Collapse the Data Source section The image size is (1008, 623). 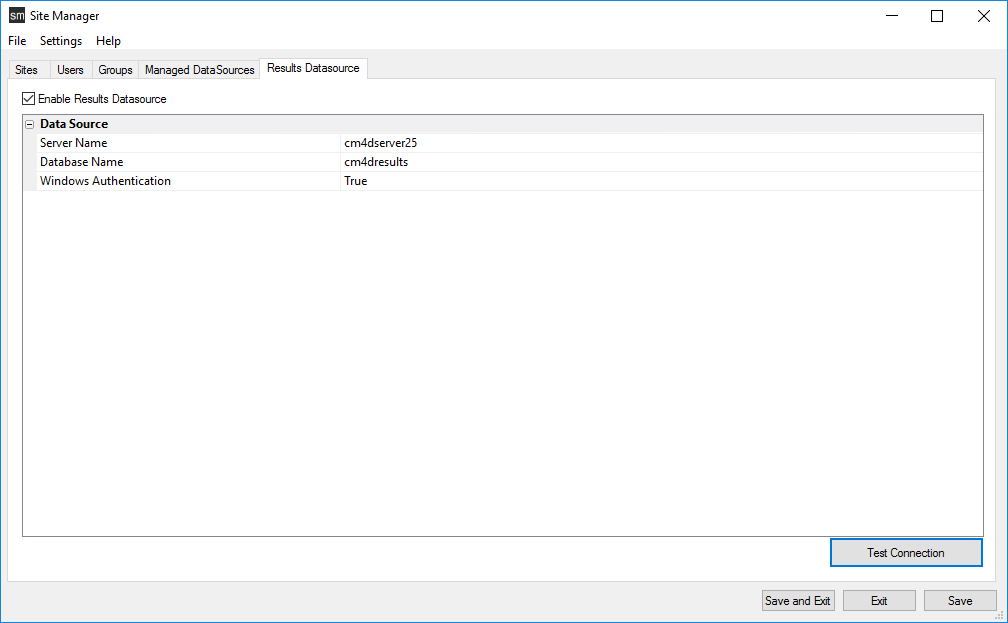click(29, 124)
